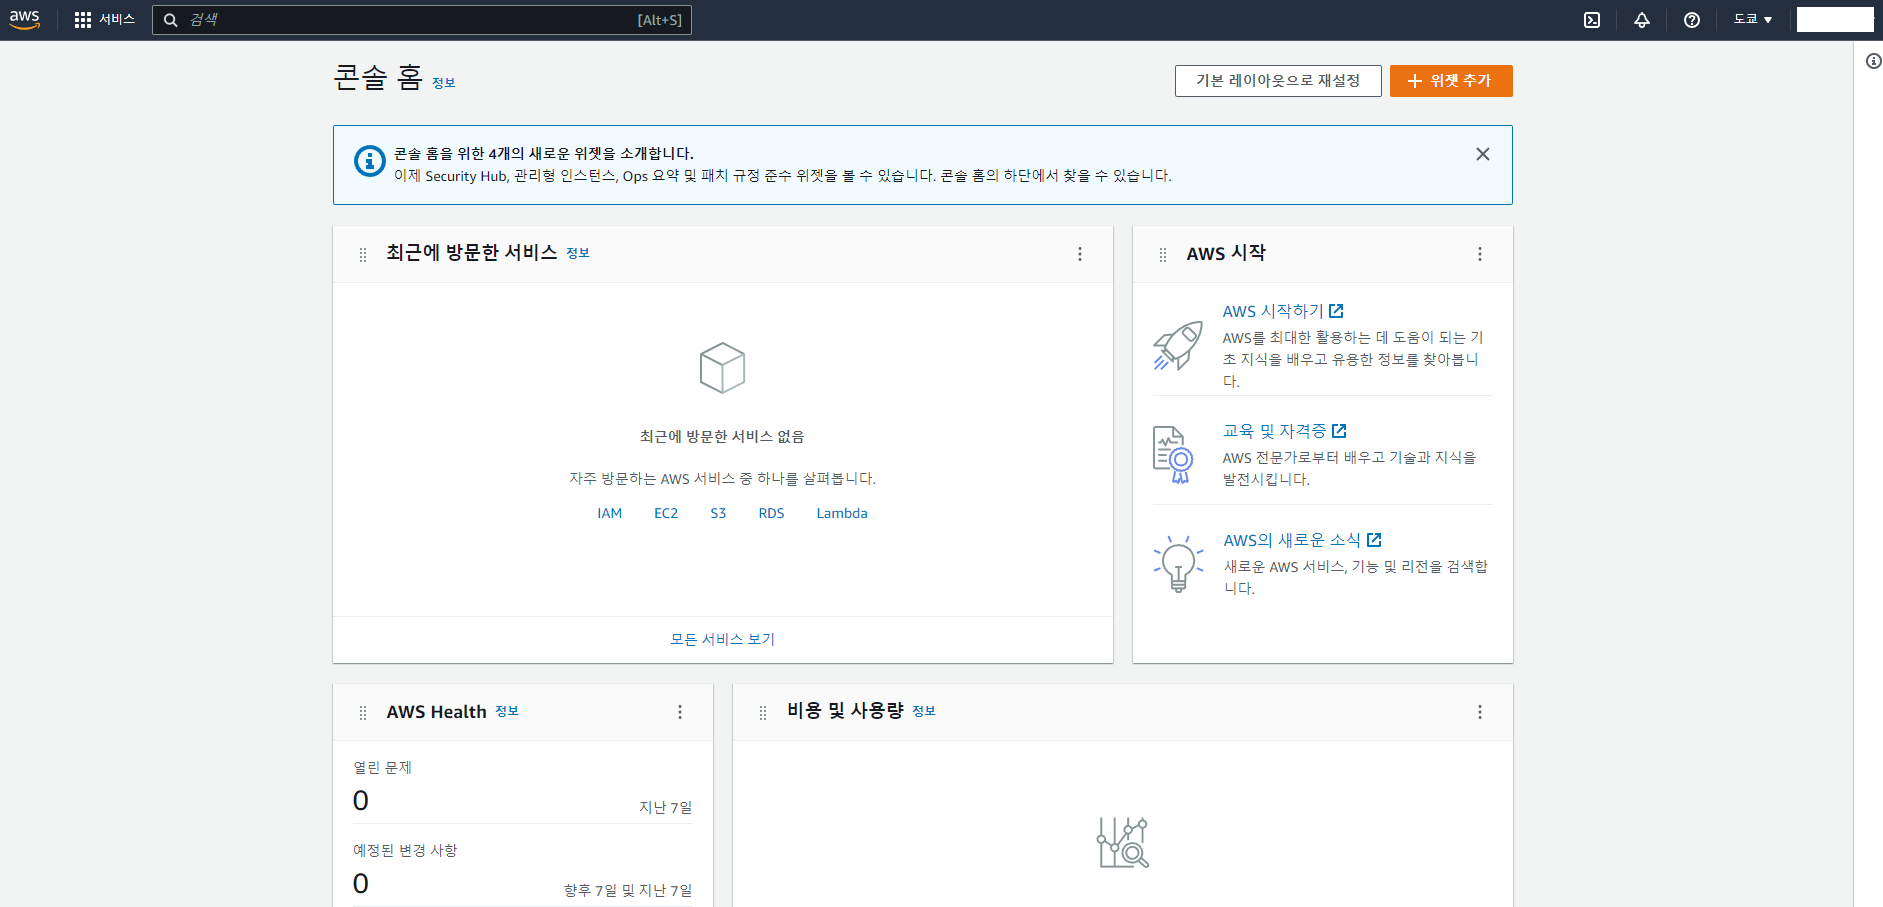
Task: Click the magnifier icon in search bar
Action: [x=171, y=20]
